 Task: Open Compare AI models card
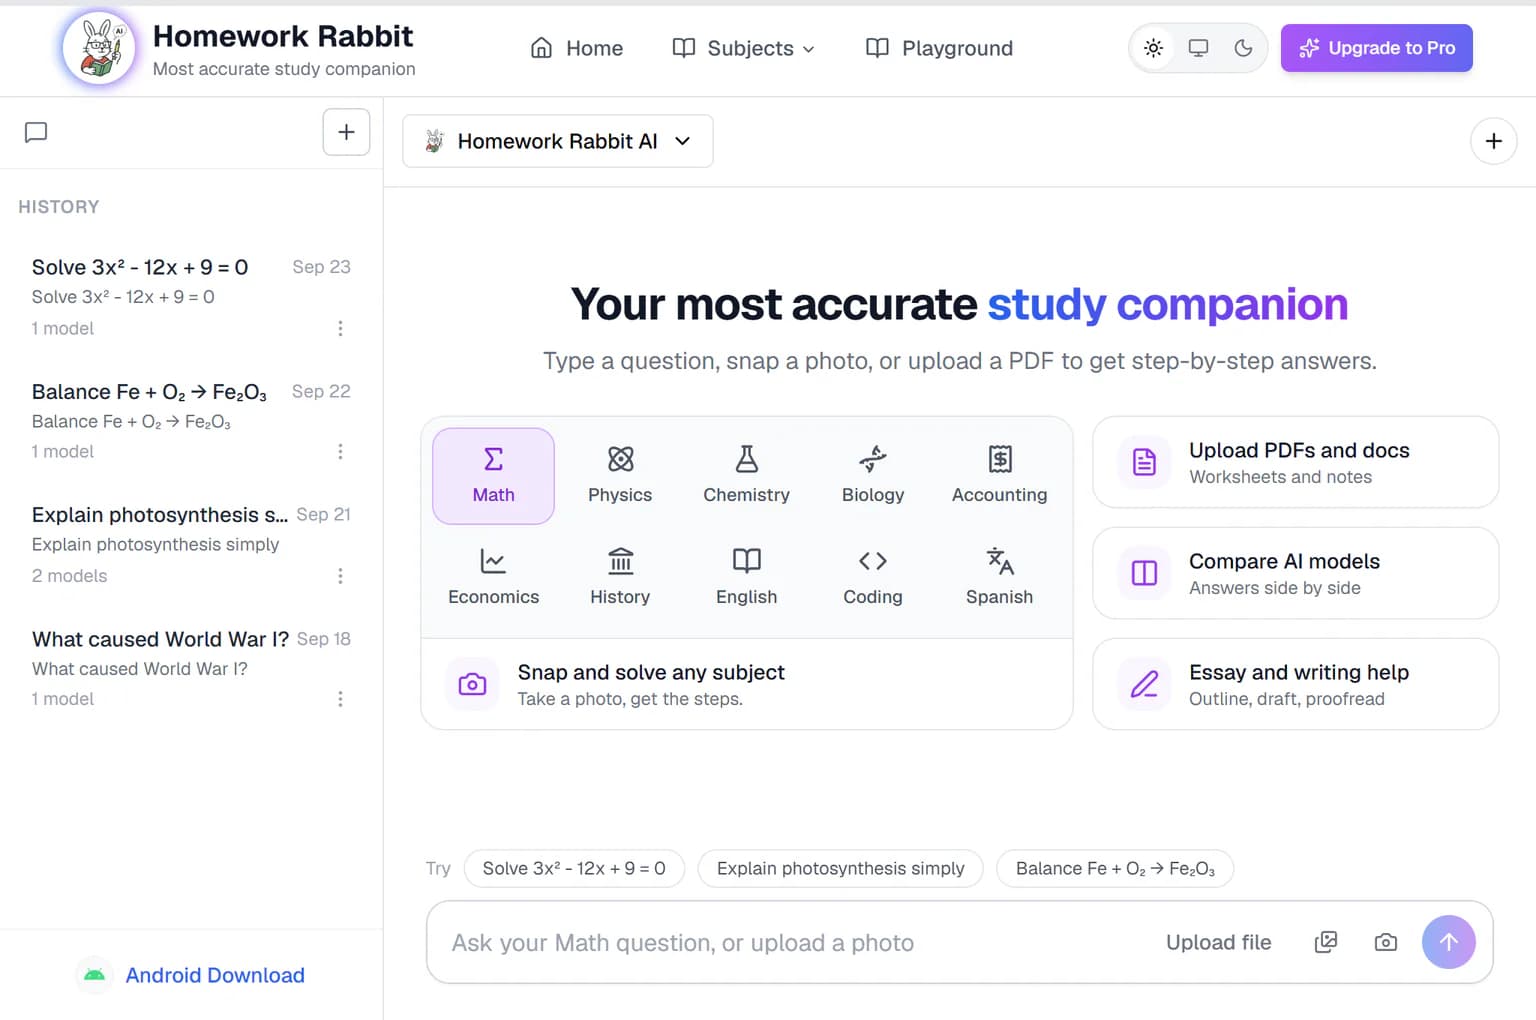pyautogui.click(x=1295, y=573)
